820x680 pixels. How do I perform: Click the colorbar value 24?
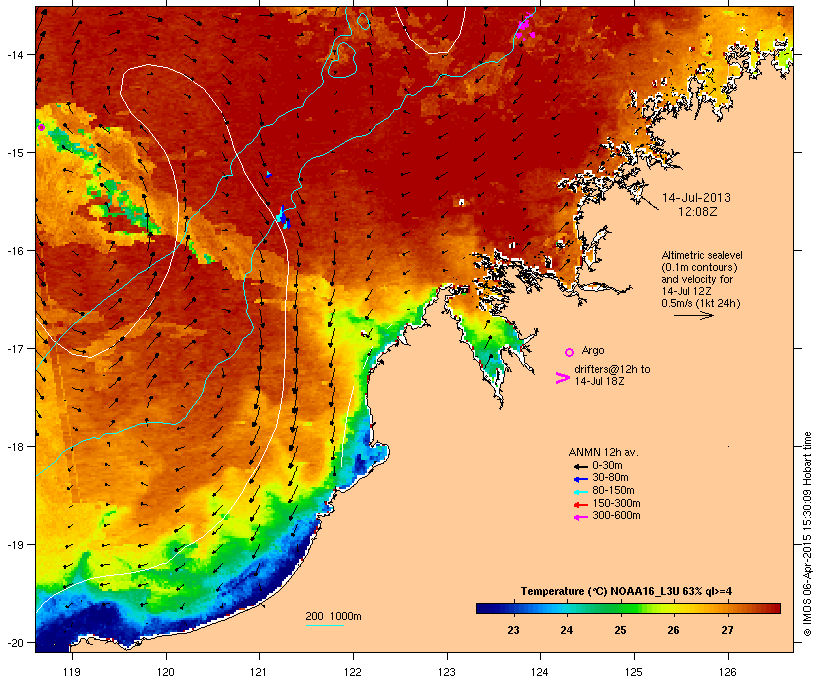pyautogui.click(x=567, y=630)
